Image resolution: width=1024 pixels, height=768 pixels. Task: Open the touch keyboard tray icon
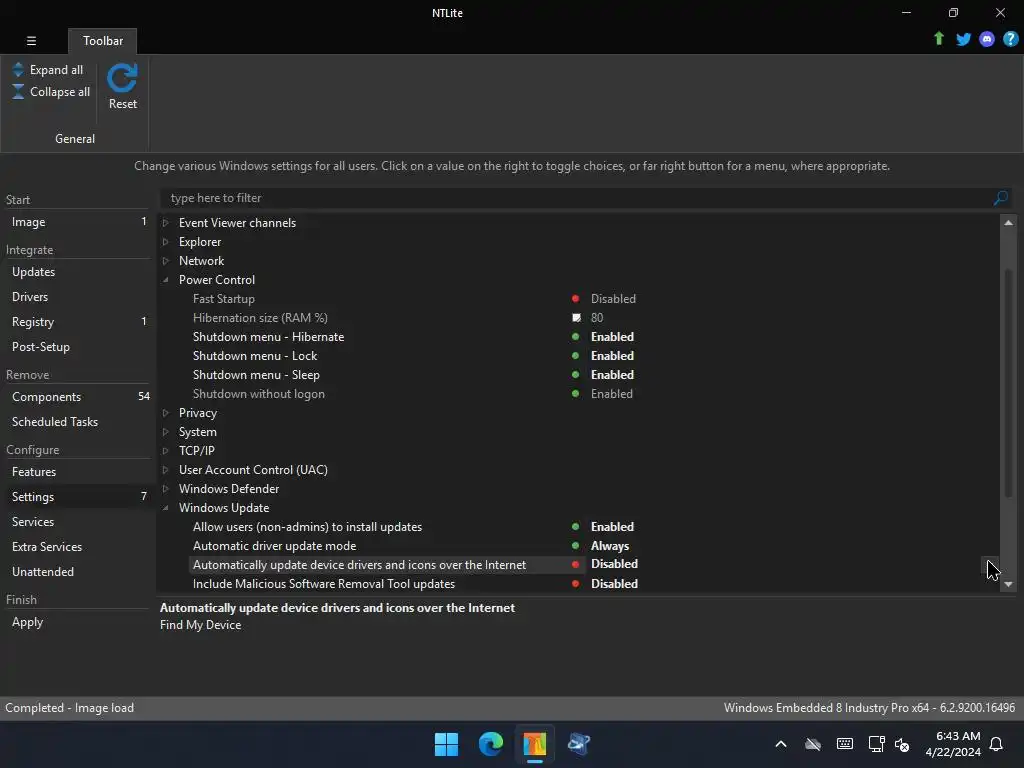point(844,744)
